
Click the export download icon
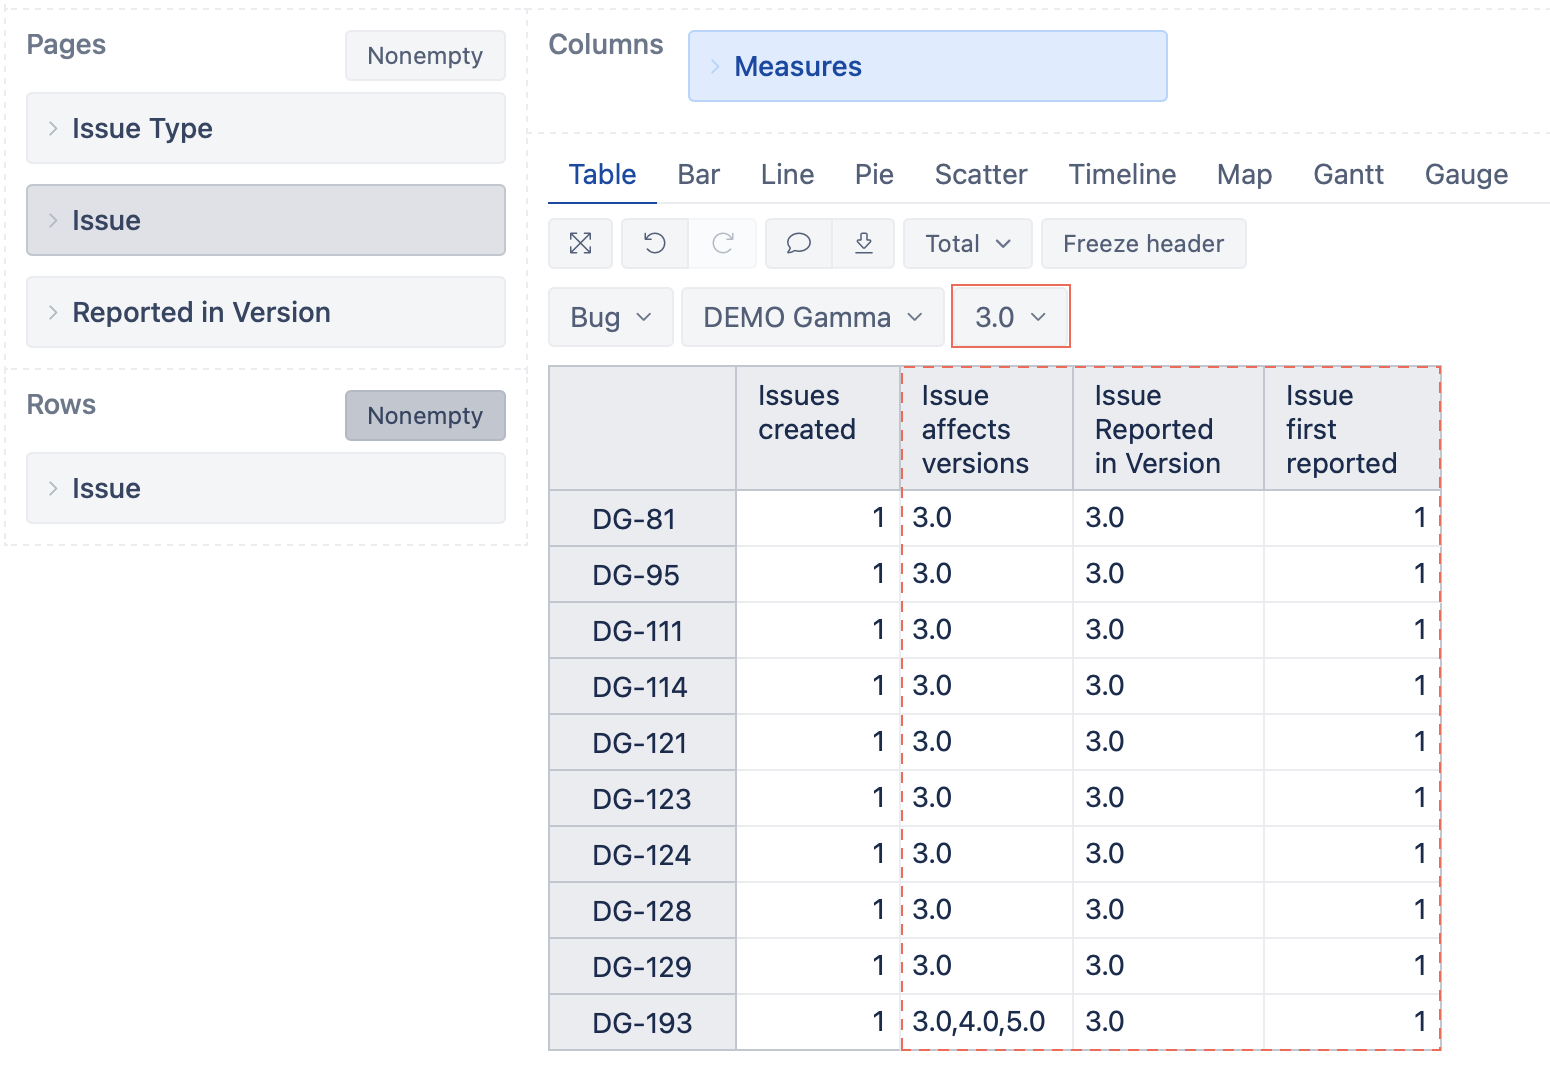(864, 244)
